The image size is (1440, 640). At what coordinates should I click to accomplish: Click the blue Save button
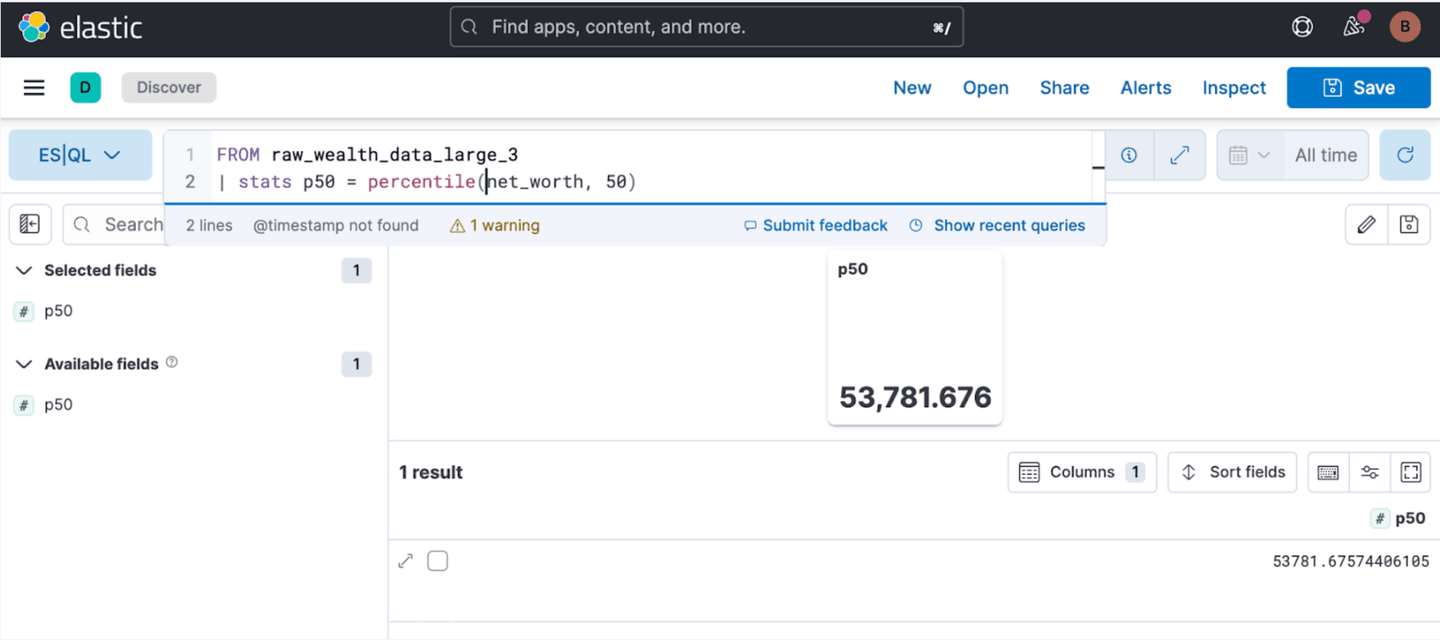(1358, 88)
